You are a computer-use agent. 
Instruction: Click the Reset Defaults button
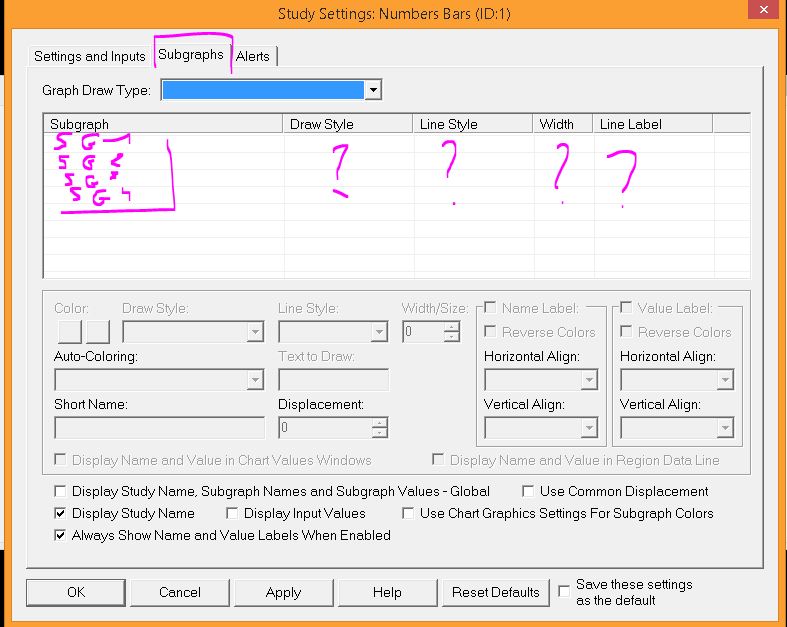pos(495,592)
